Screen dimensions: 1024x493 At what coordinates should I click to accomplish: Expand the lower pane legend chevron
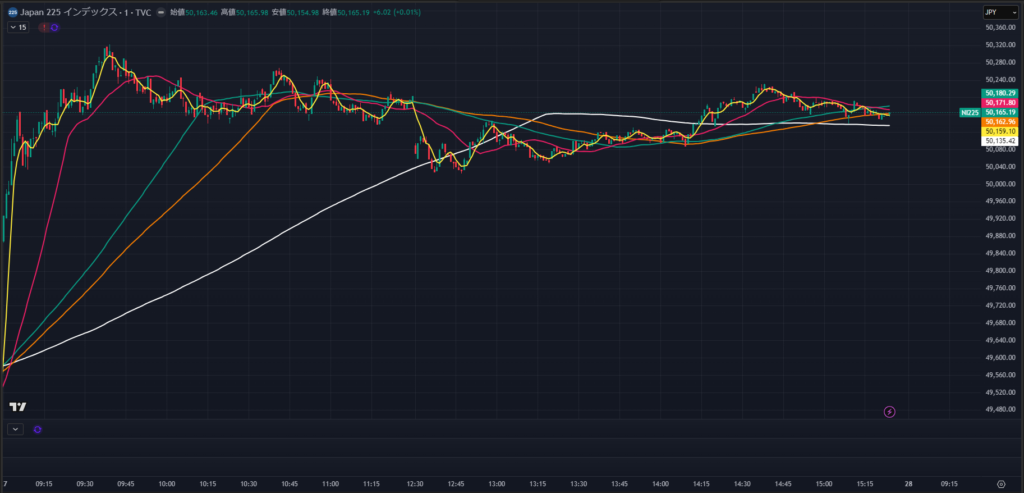pyautogui.click(x=14, y=429)
